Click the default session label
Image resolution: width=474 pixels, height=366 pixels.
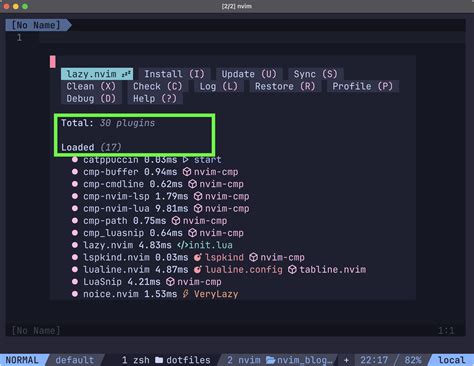75,360
